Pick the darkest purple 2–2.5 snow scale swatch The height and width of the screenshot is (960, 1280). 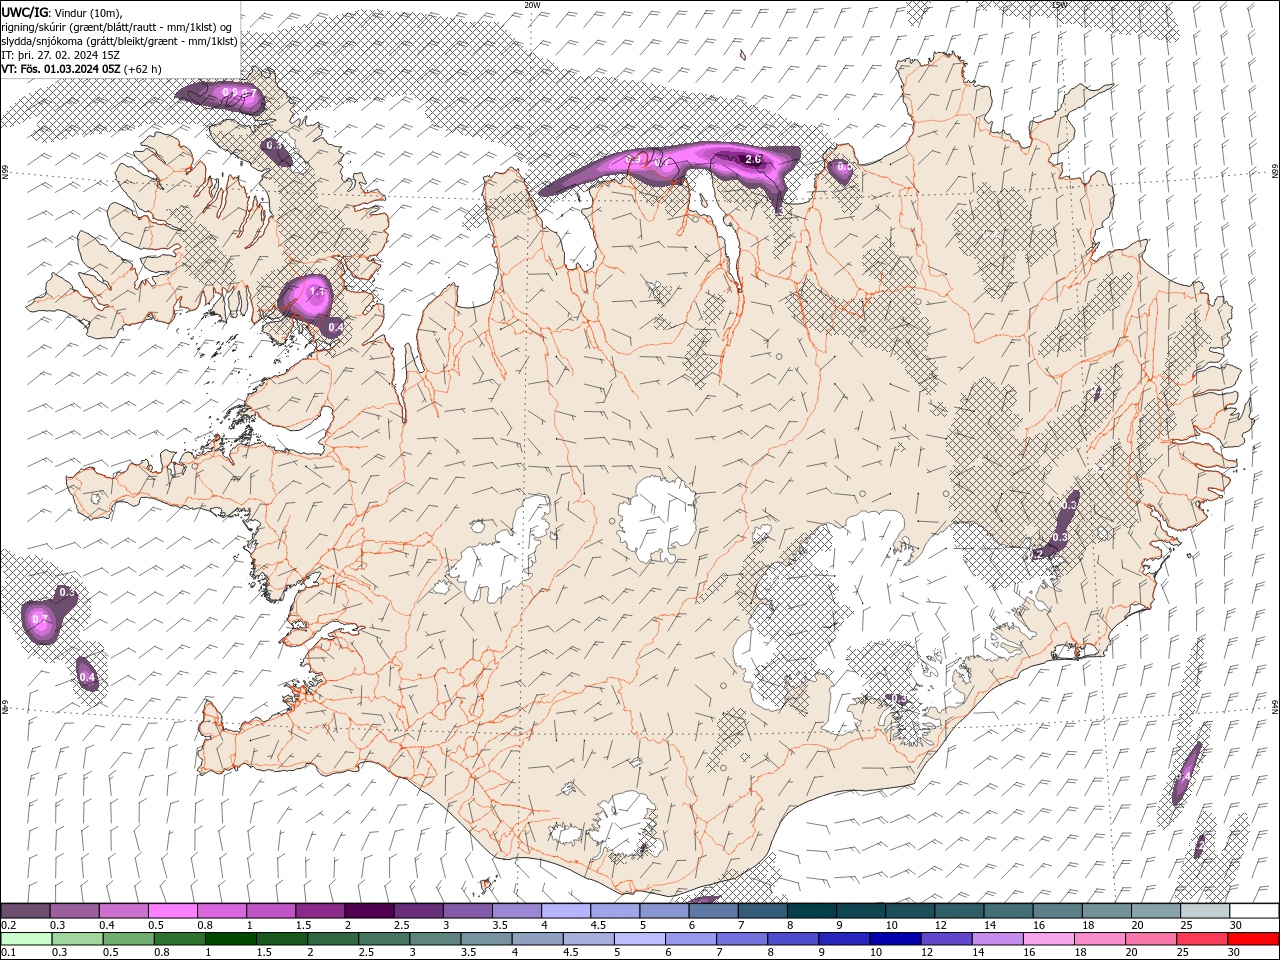coord(369,911)
